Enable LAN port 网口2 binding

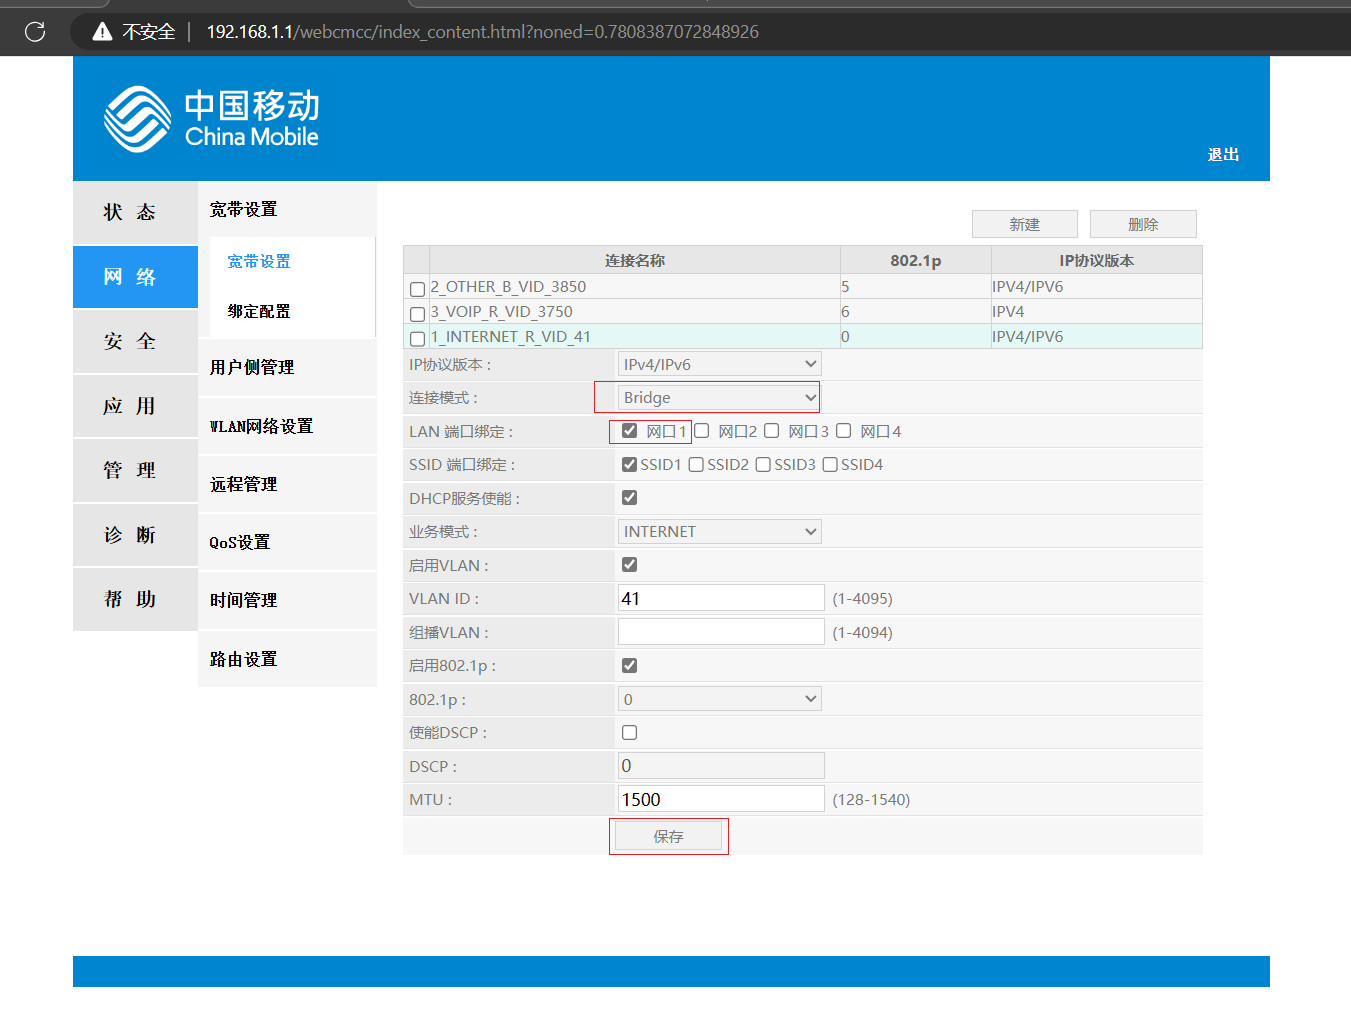tap(702, 431)
